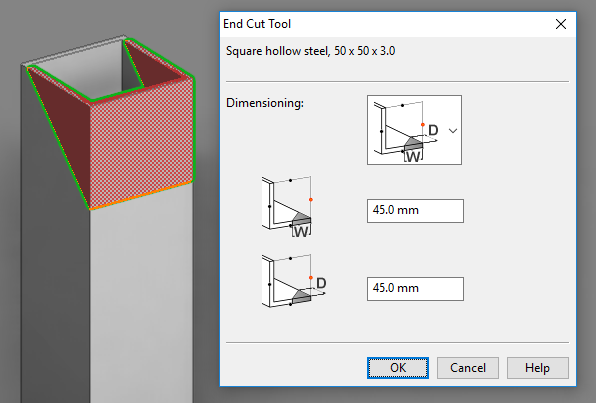The width and height of the screenshot is (596, 403).
Task: Focus the D value field showing 45.0 mm
Action: pos(415,289)
